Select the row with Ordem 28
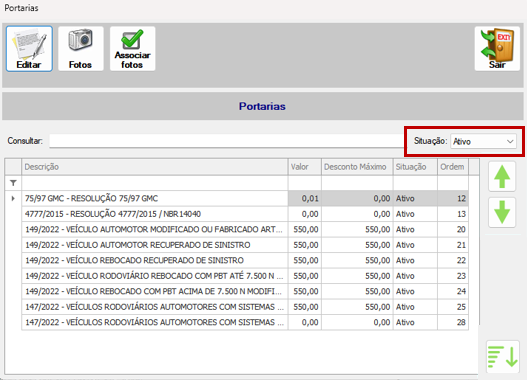 click(x=245, y=322)
